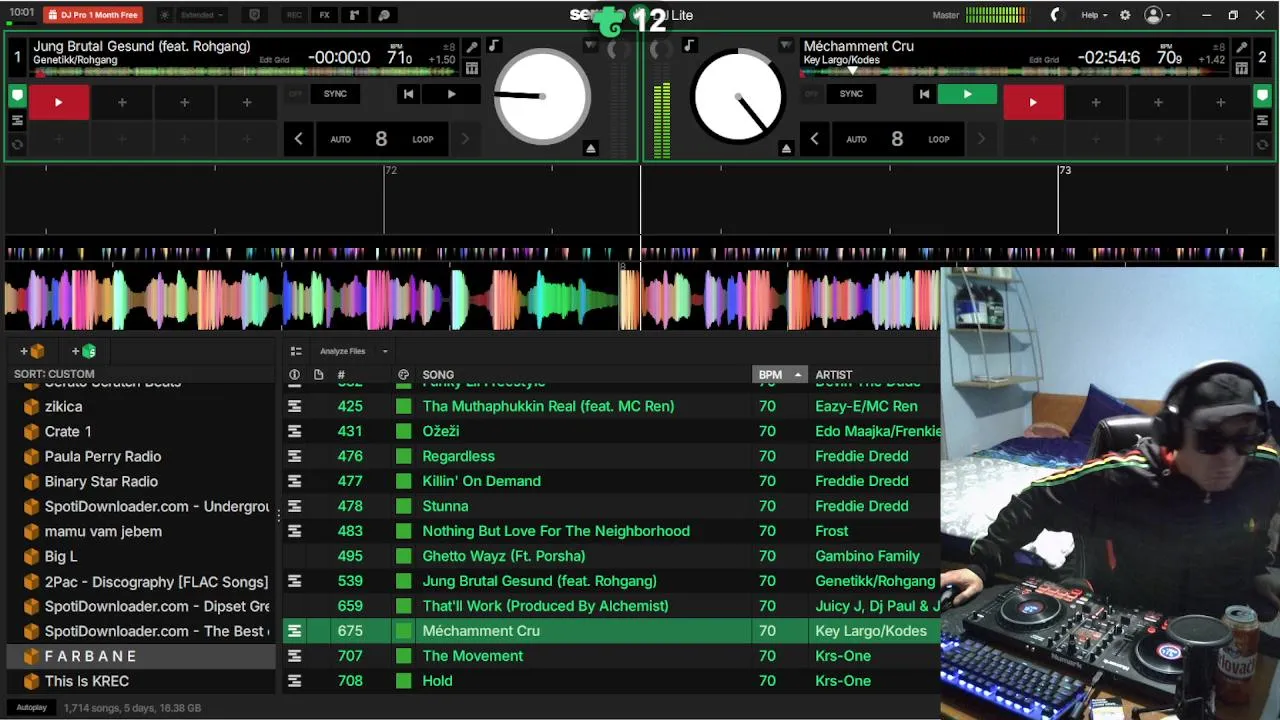Image resolution: width=1280 pixels, height=720 pixels.
Task: Open the Practice mode head icon
Action: 384,15
